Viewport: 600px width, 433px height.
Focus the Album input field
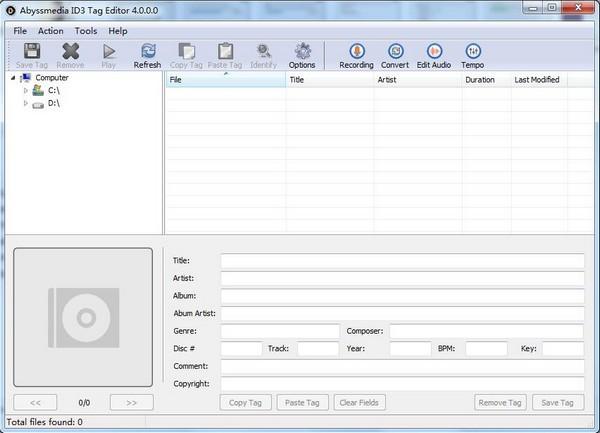[x=402, y=296]
